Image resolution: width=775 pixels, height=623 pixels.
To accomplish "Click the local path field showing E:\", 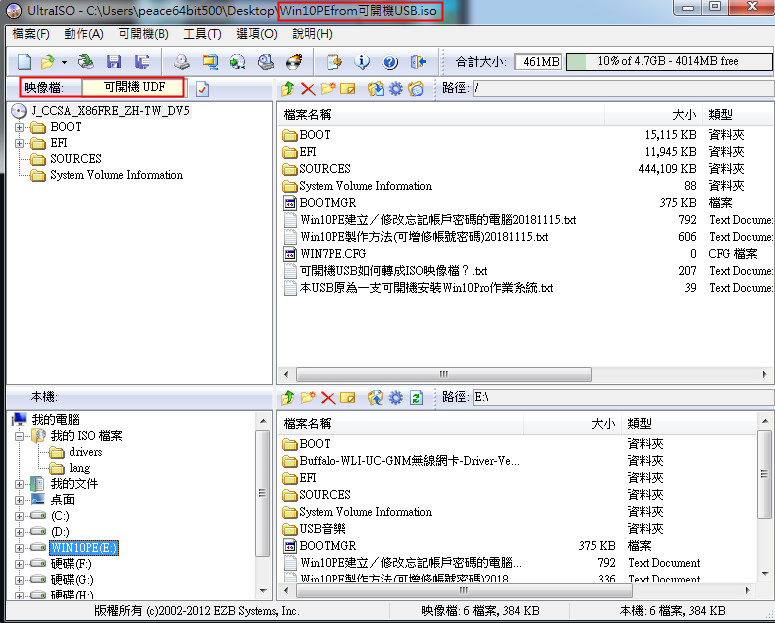I will 623,397.
